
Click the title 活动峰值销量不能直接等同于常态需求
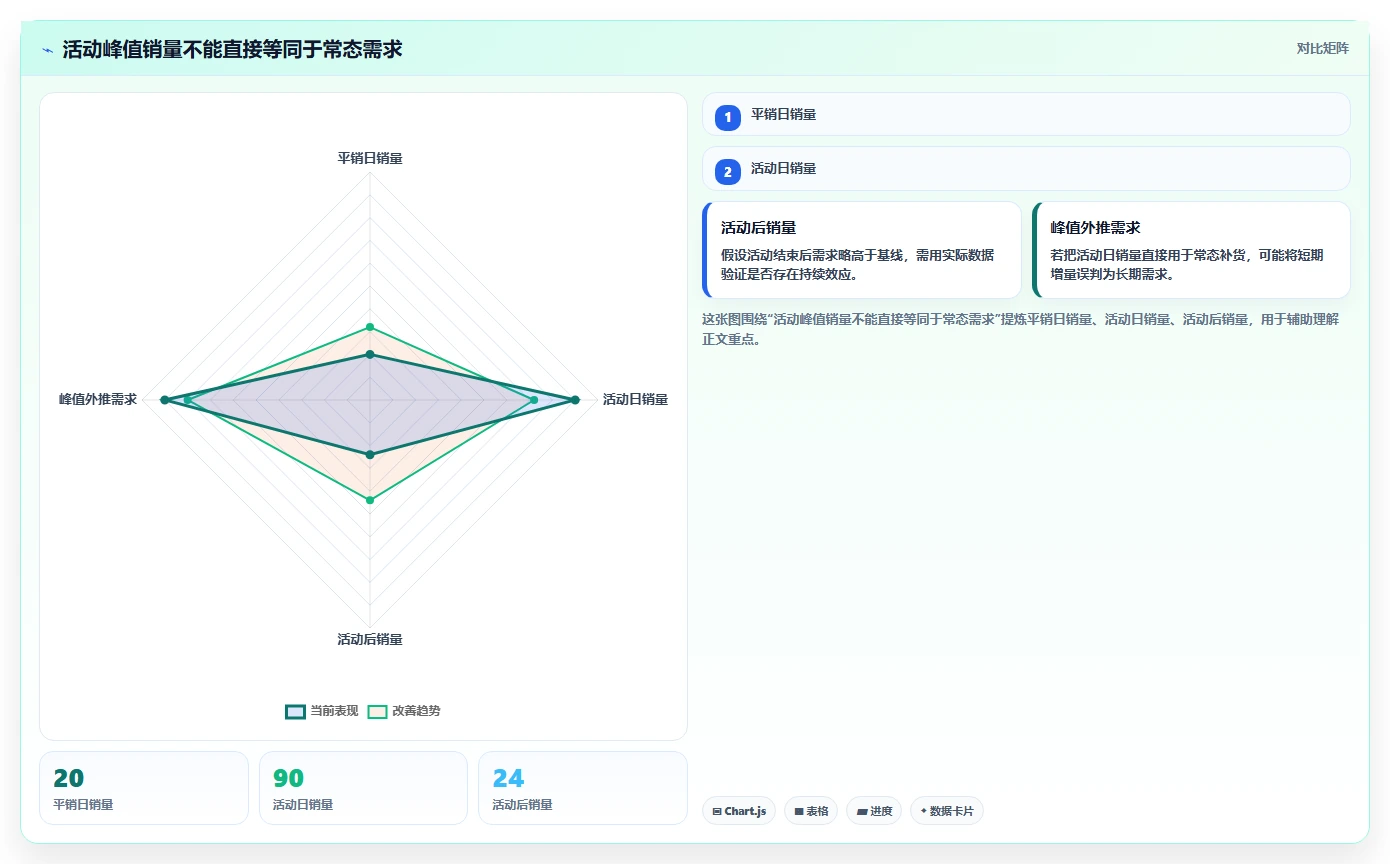point(232,50)
